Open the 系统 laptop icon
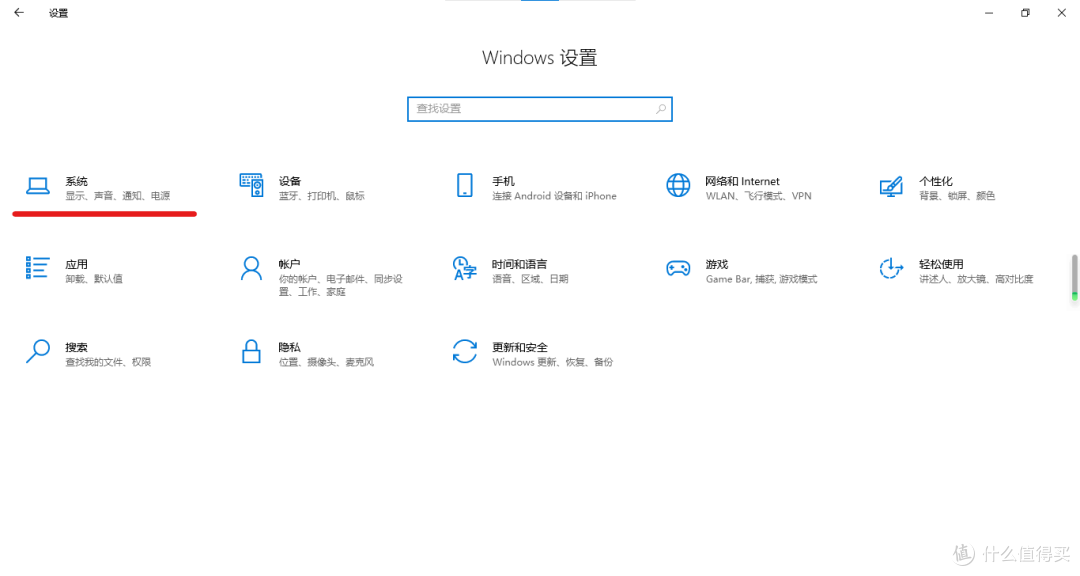Viewport: 1080px width, 576px height. pos(38,186)
